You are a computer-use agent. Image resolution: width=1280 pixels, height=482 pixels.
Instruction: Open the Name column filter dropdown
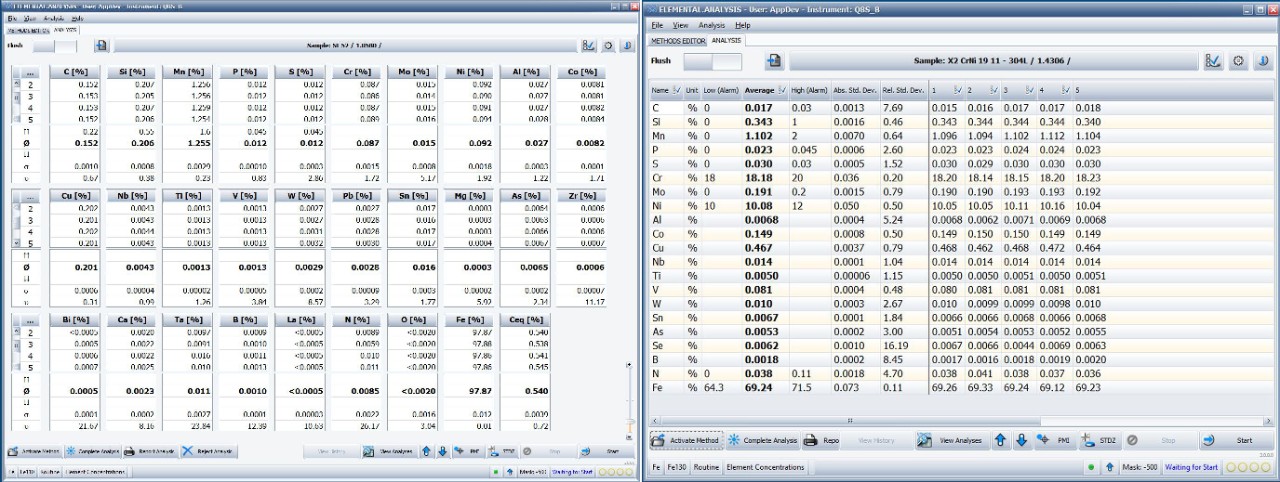677,90
